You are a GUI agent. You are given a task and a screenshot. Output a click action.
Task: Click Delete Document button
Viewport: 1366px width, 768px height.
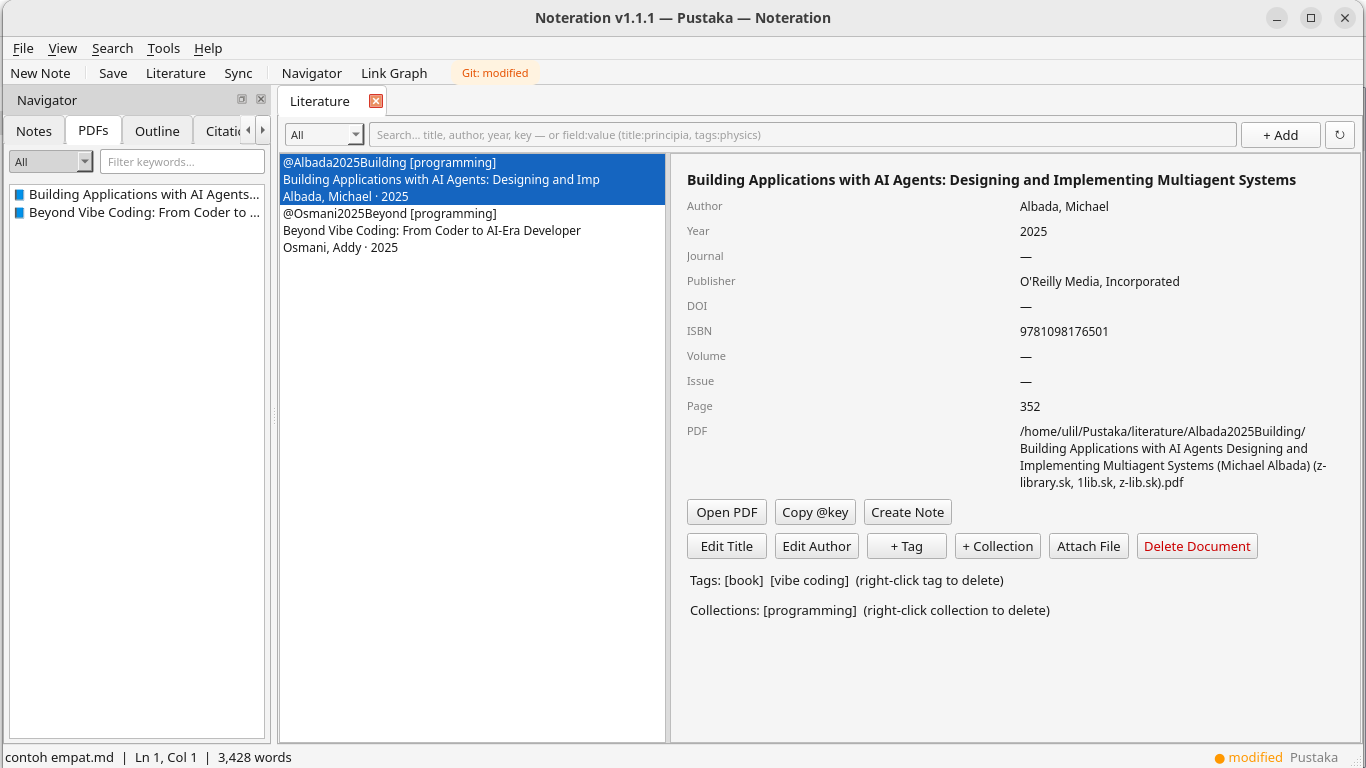(1197, 546)
